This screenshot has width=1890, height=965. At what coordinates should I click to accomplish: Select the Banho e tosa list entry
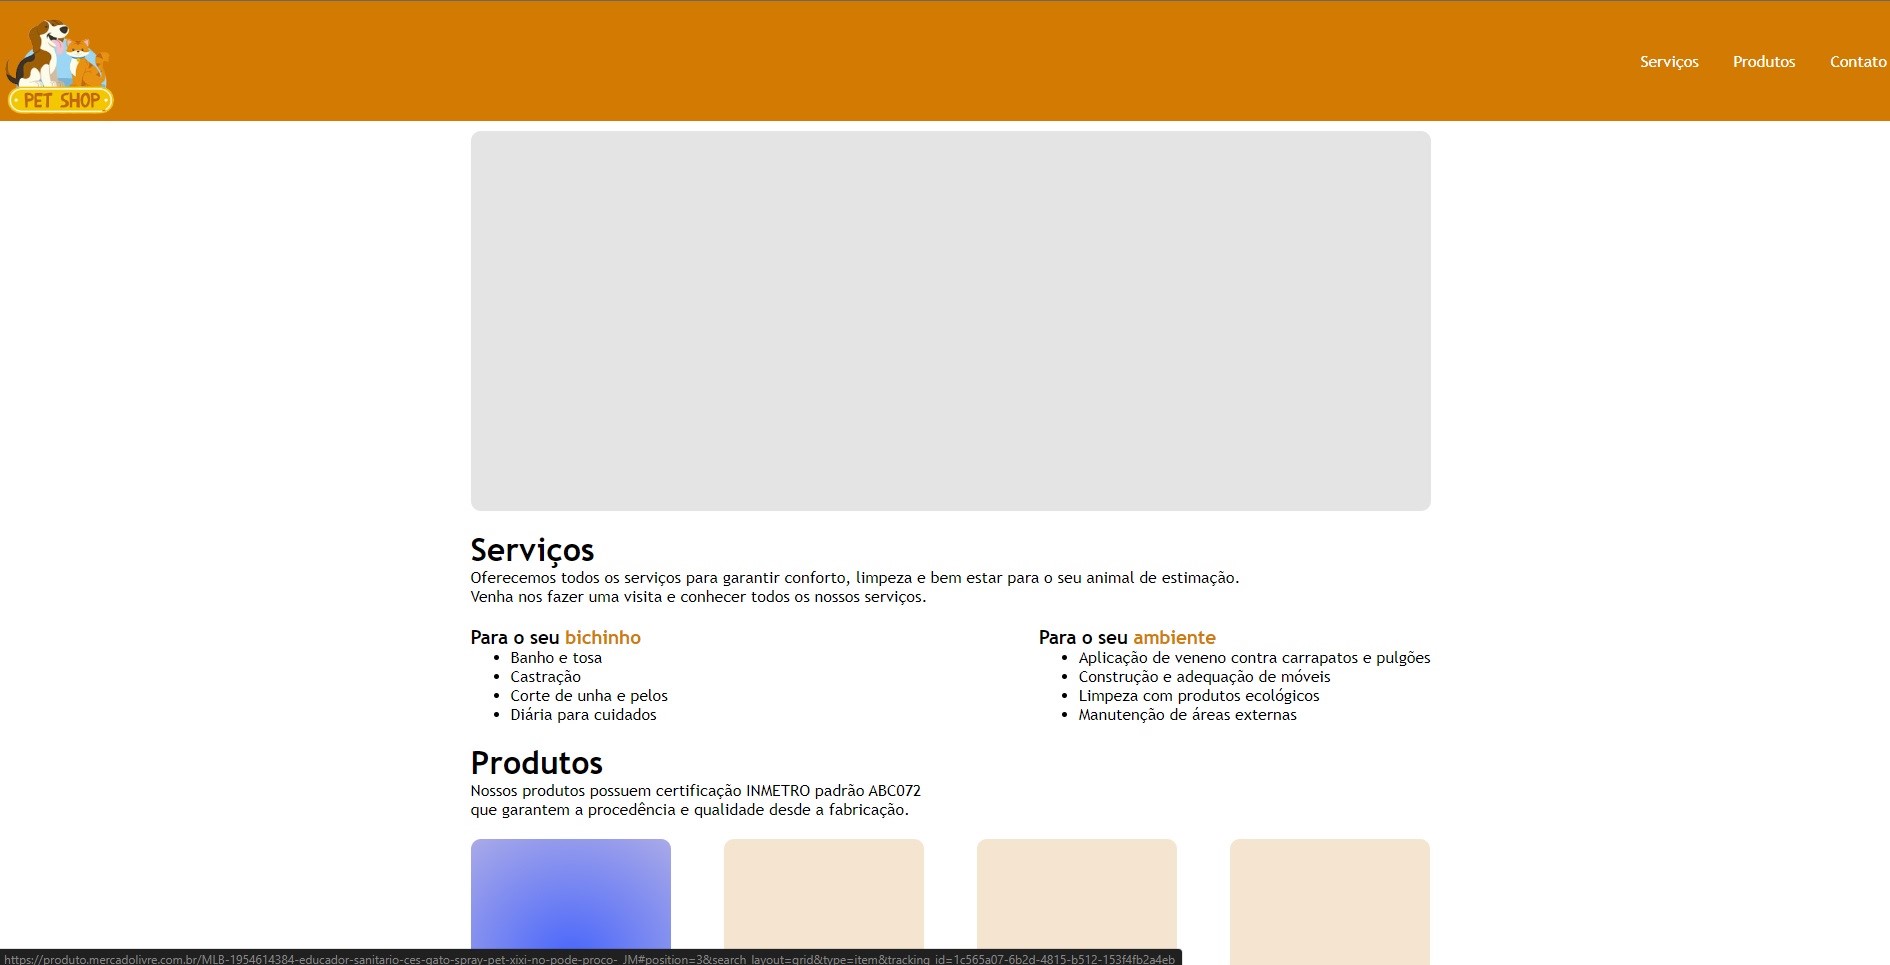tap(556, 658)
